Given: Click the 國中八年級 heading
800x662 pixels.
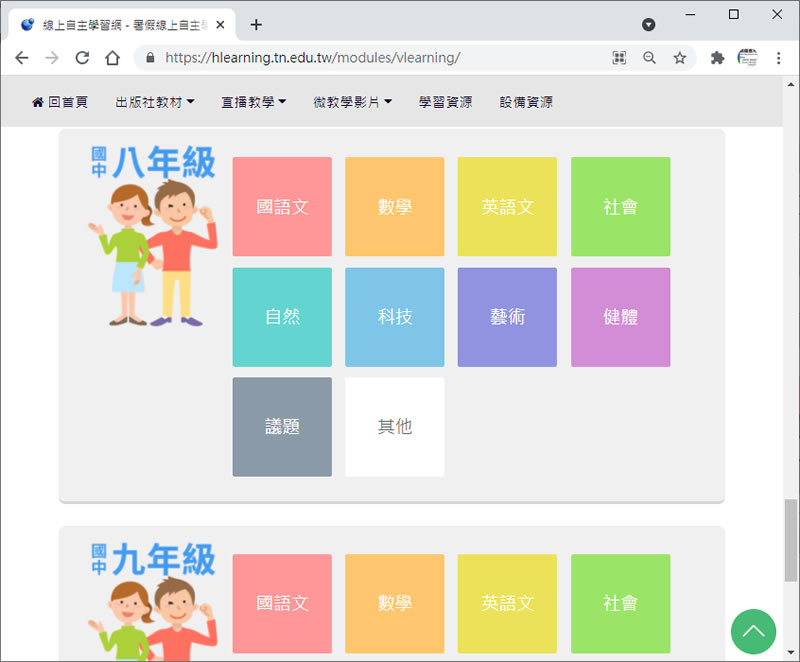Looking at the screenshot, I should (153, 162).
